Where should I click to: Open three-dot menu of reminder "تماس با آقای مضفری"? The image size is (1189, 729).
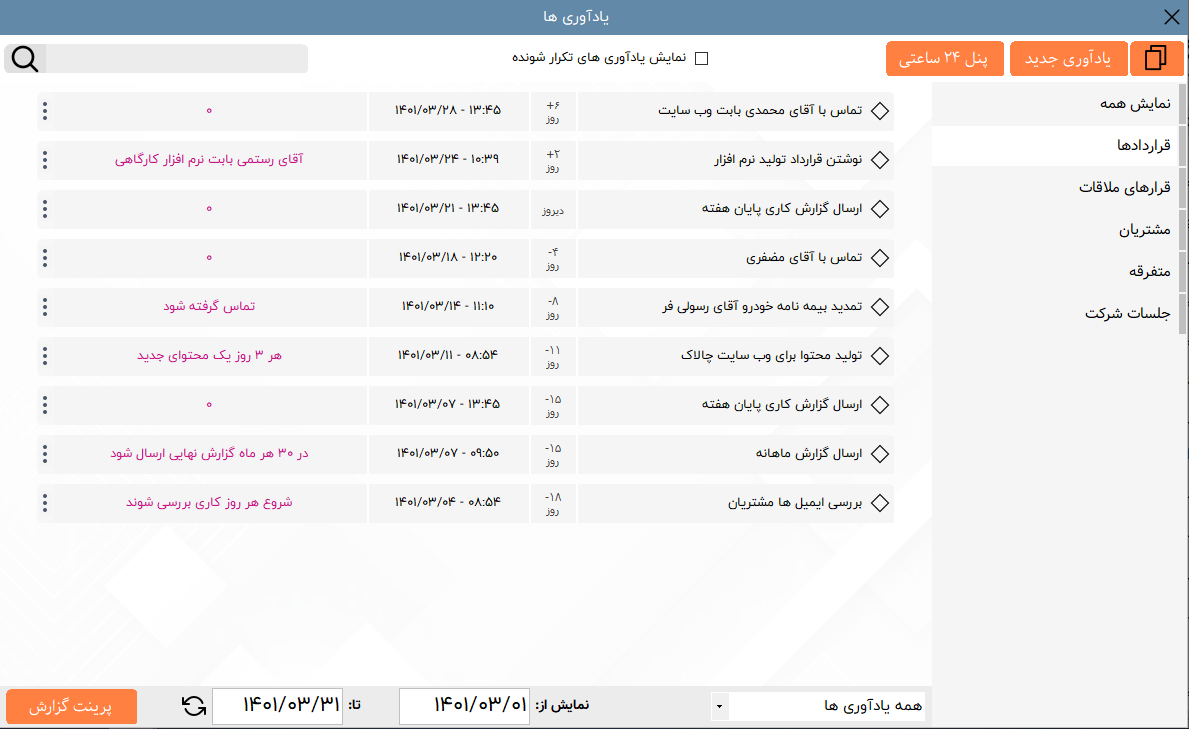(x=44, y=258)
